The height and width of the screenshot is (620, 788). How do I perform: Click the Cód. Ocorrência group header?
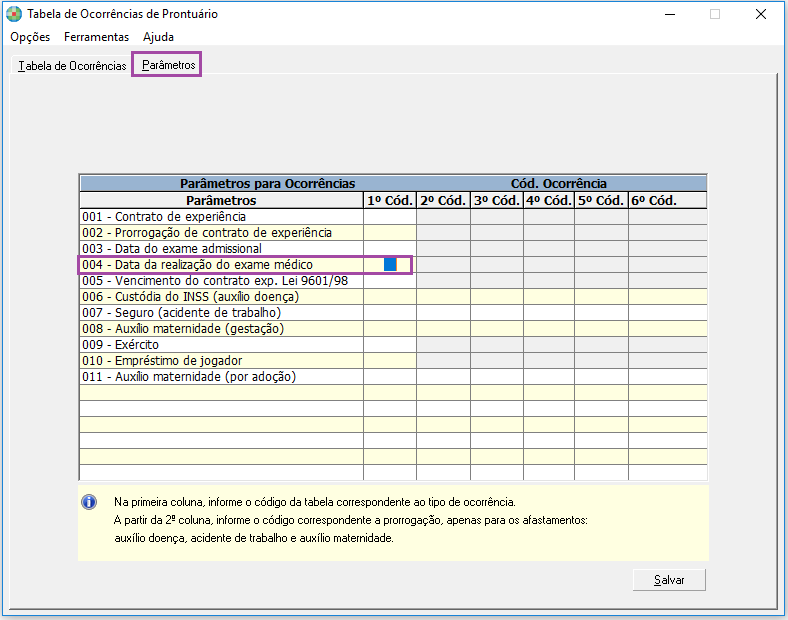[x=559, y=183]
